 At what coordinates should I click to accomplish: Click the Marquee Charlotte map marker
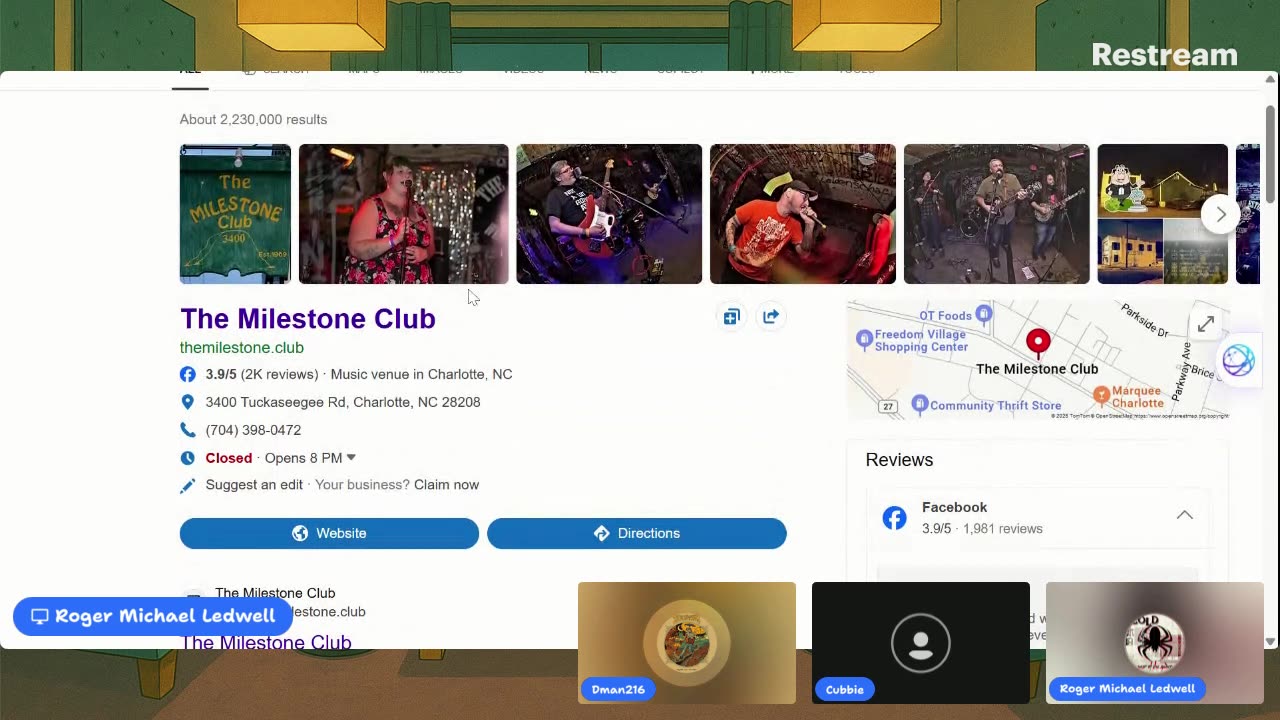(x=1101, y=394)
